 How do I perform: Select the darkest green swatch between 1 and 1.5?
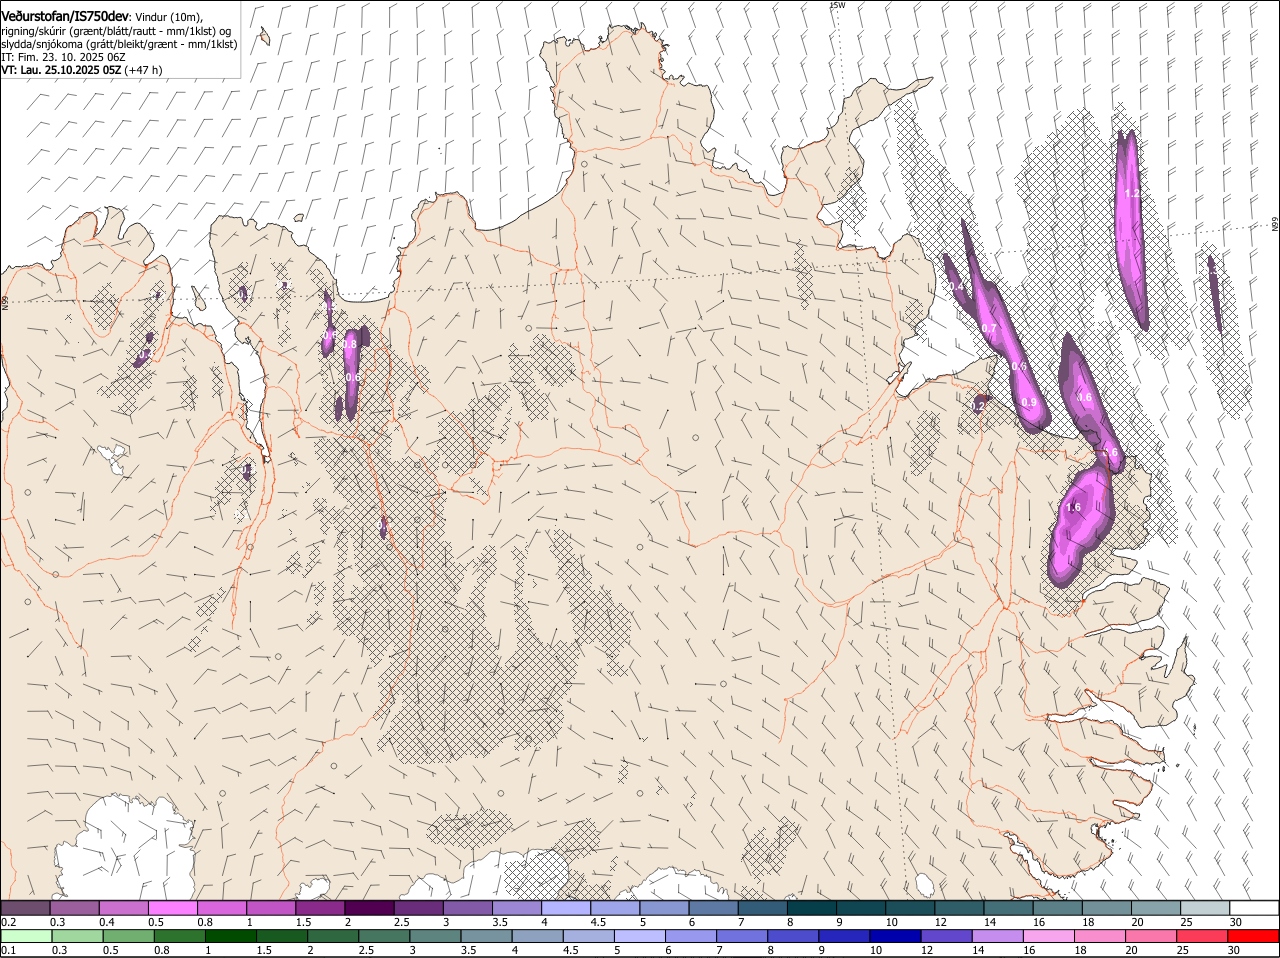click(231, 936)
